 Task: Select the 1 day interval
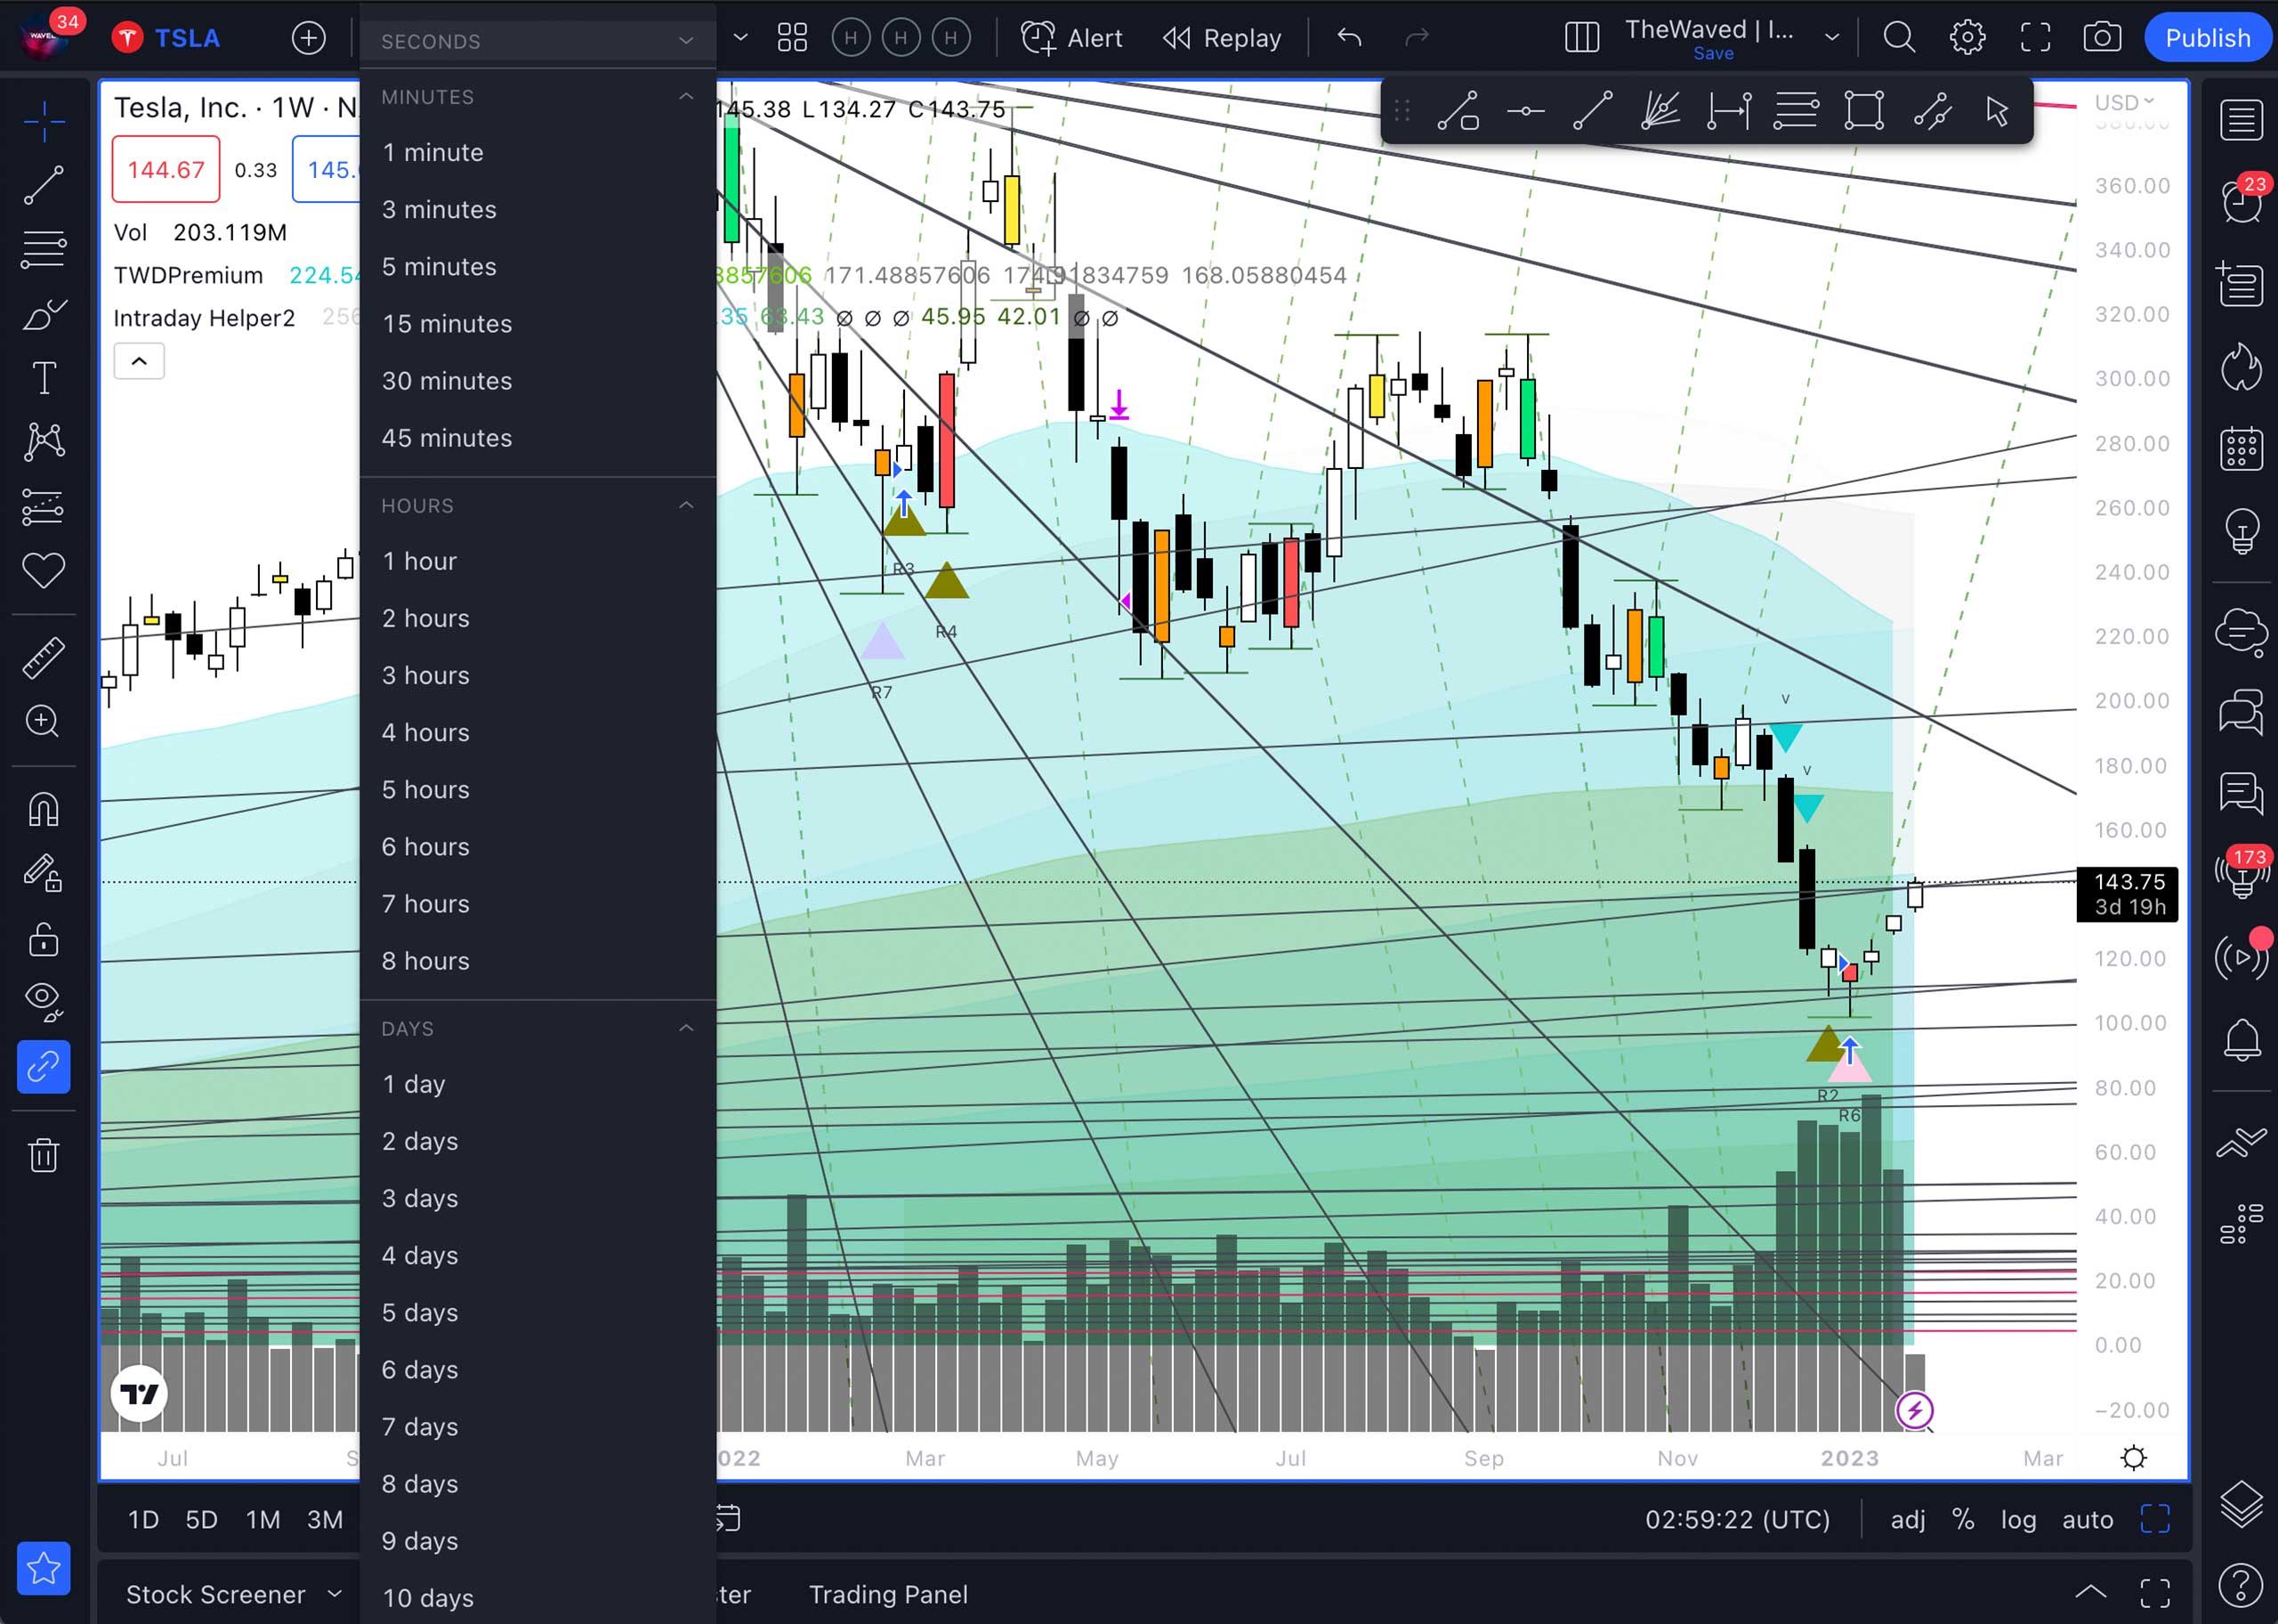click(537, 1084)
